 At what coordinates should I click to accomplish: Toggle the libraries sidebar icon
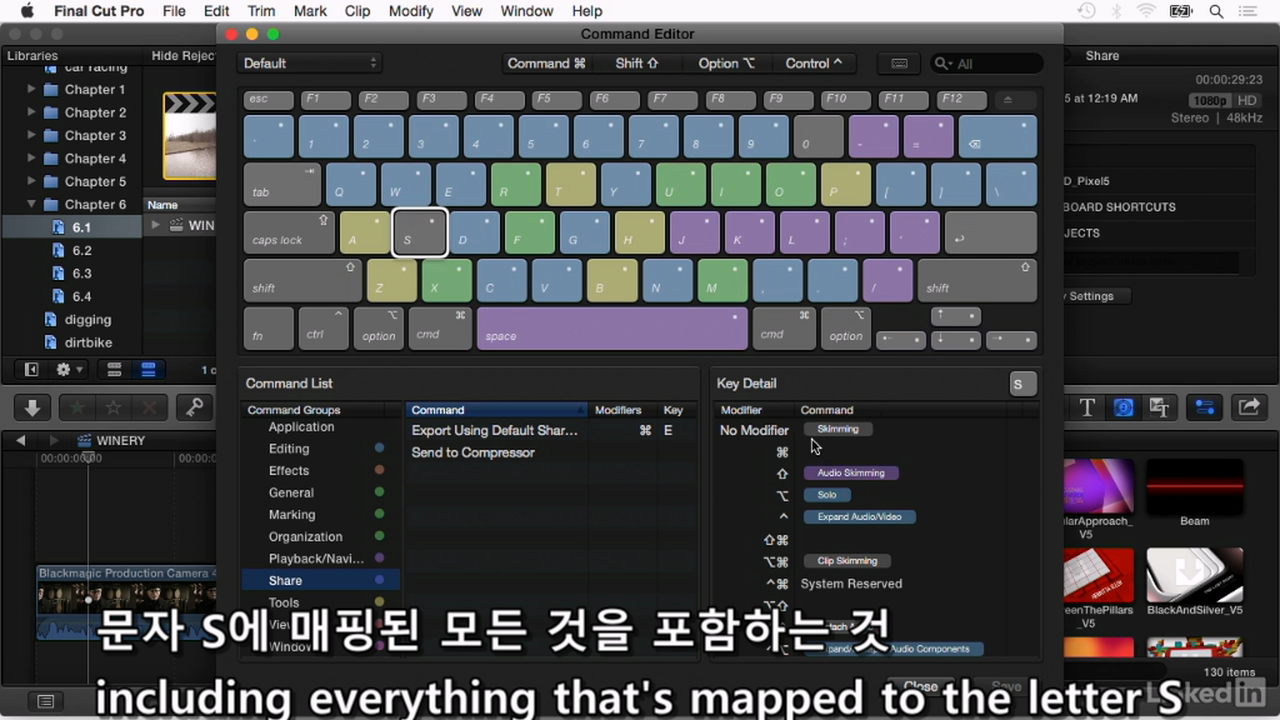click(x=31, y=369)
